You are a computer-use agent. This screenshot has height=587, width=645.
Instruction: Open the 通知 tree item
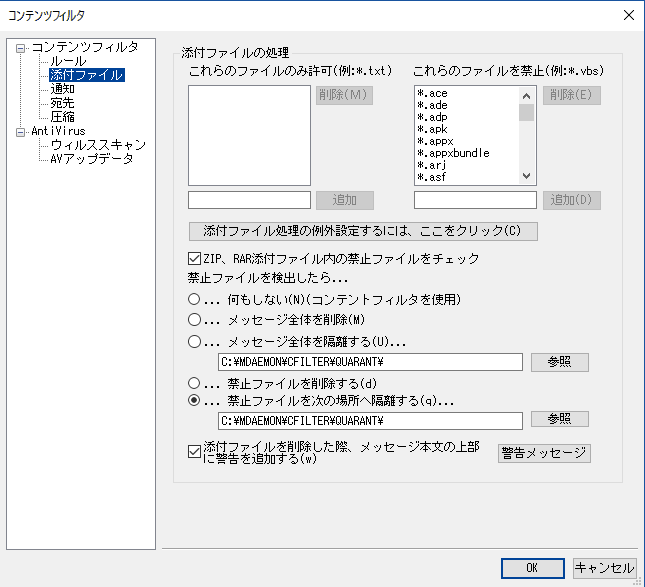(x=62, y=89)
